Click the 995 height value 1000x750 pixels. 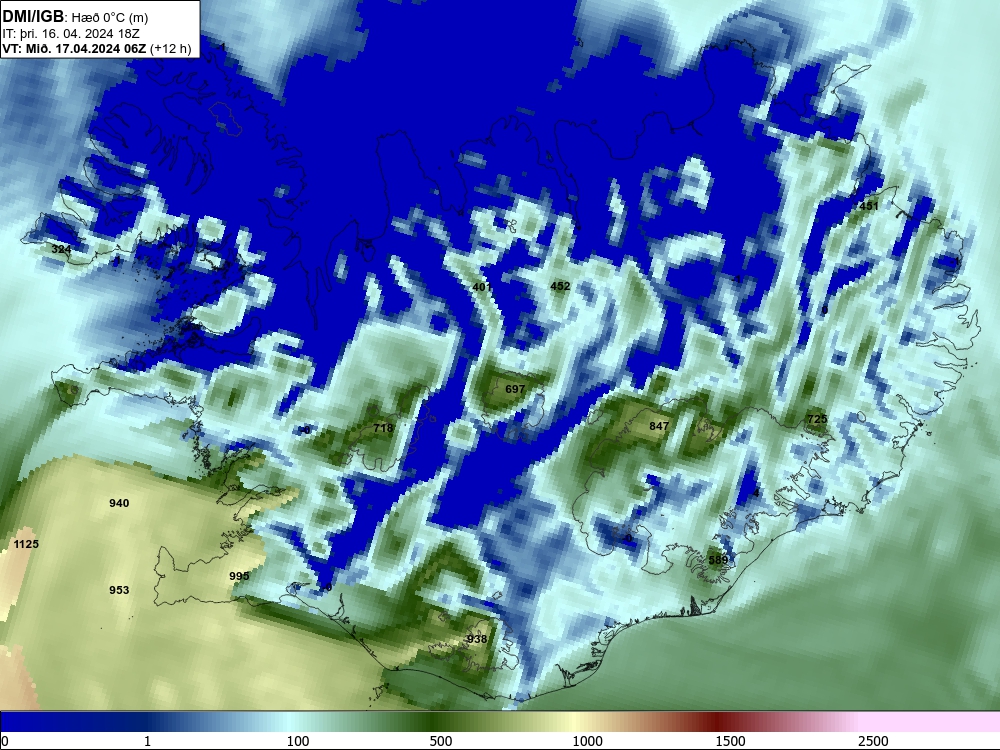[239, 576]
